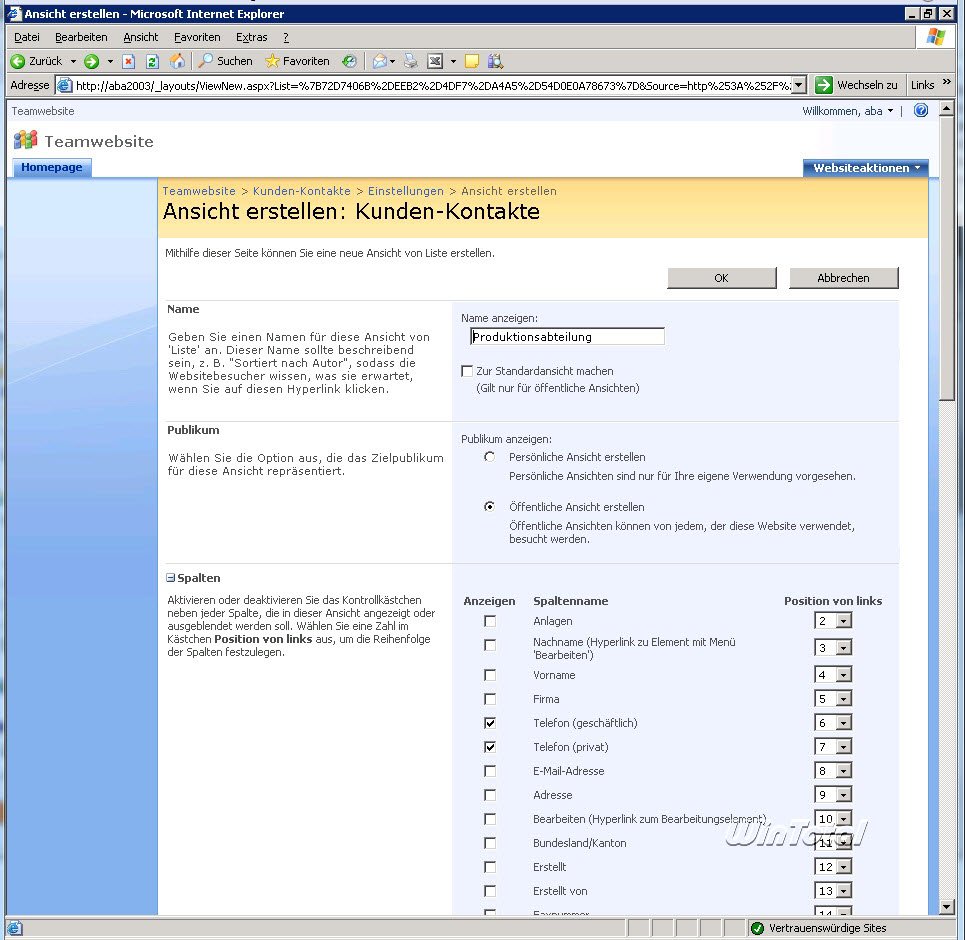Click the Stop loading icon
This screenshot has width=965, height=940.
pyautogui.click(x=128, y=61)
